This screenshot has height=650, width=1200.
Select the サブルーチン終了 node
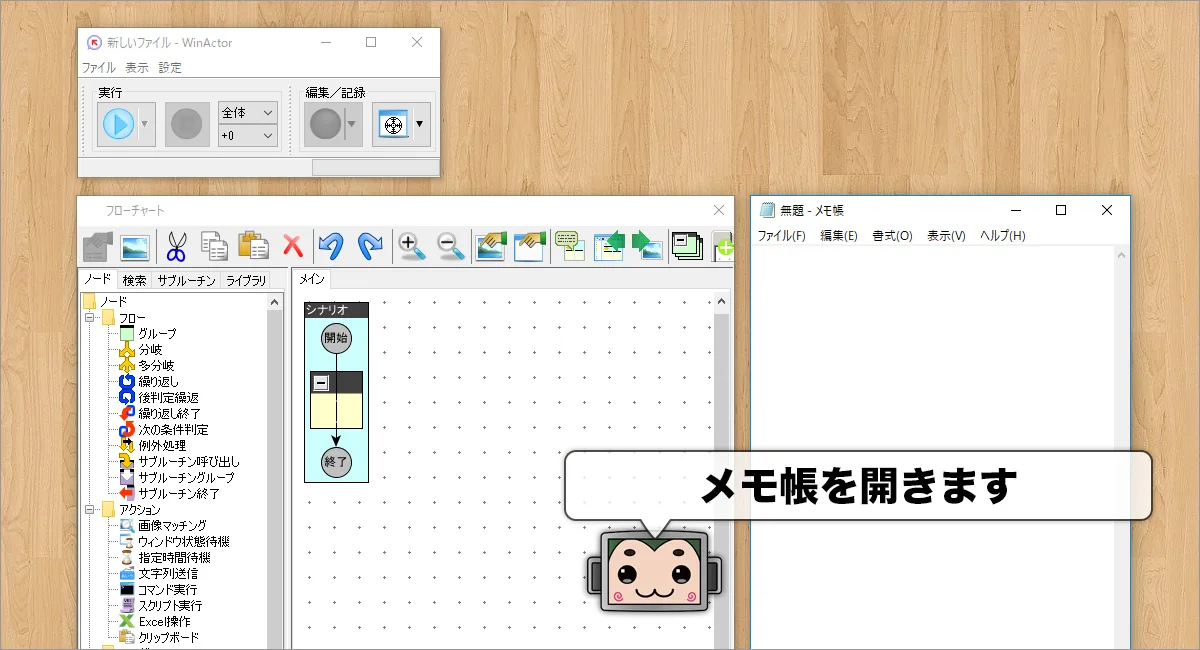[179, 494]
